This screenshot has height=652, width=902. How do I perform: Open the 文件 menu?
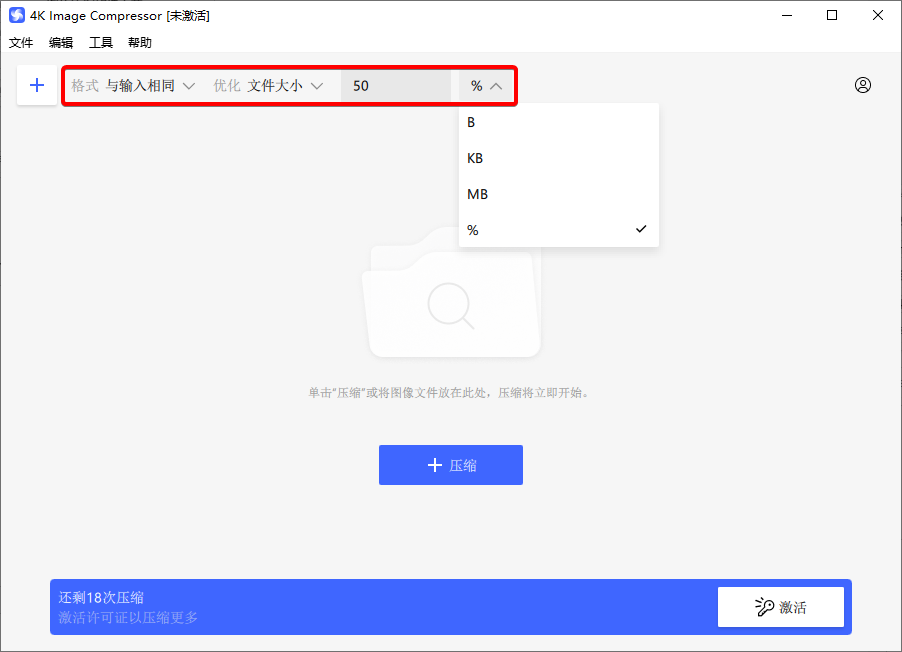(21, 43)
